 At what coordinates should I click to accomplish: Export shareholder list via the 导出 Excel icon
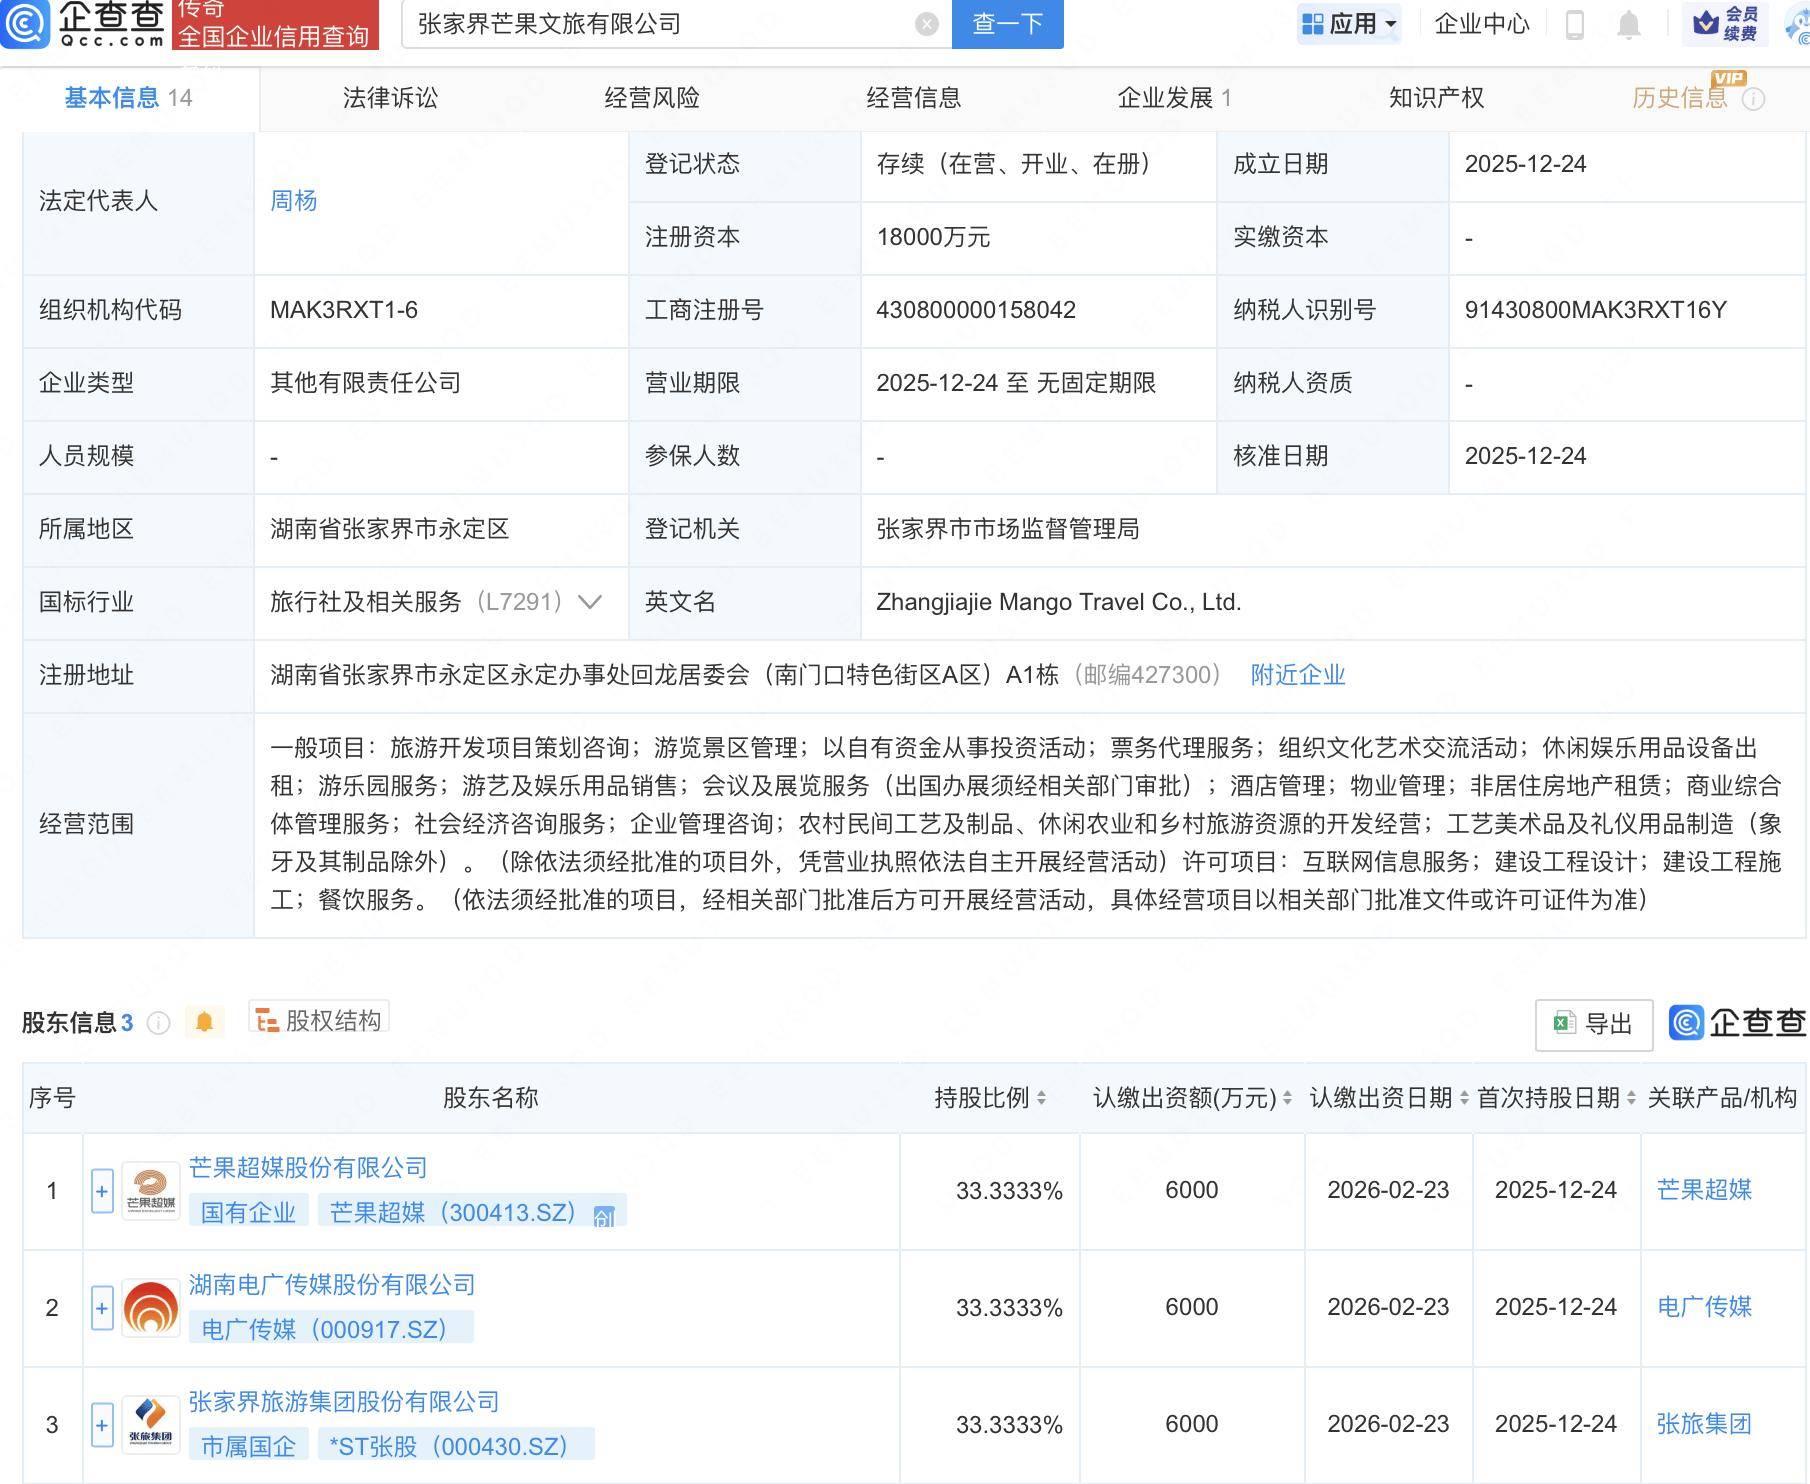pos(1592,1024)
